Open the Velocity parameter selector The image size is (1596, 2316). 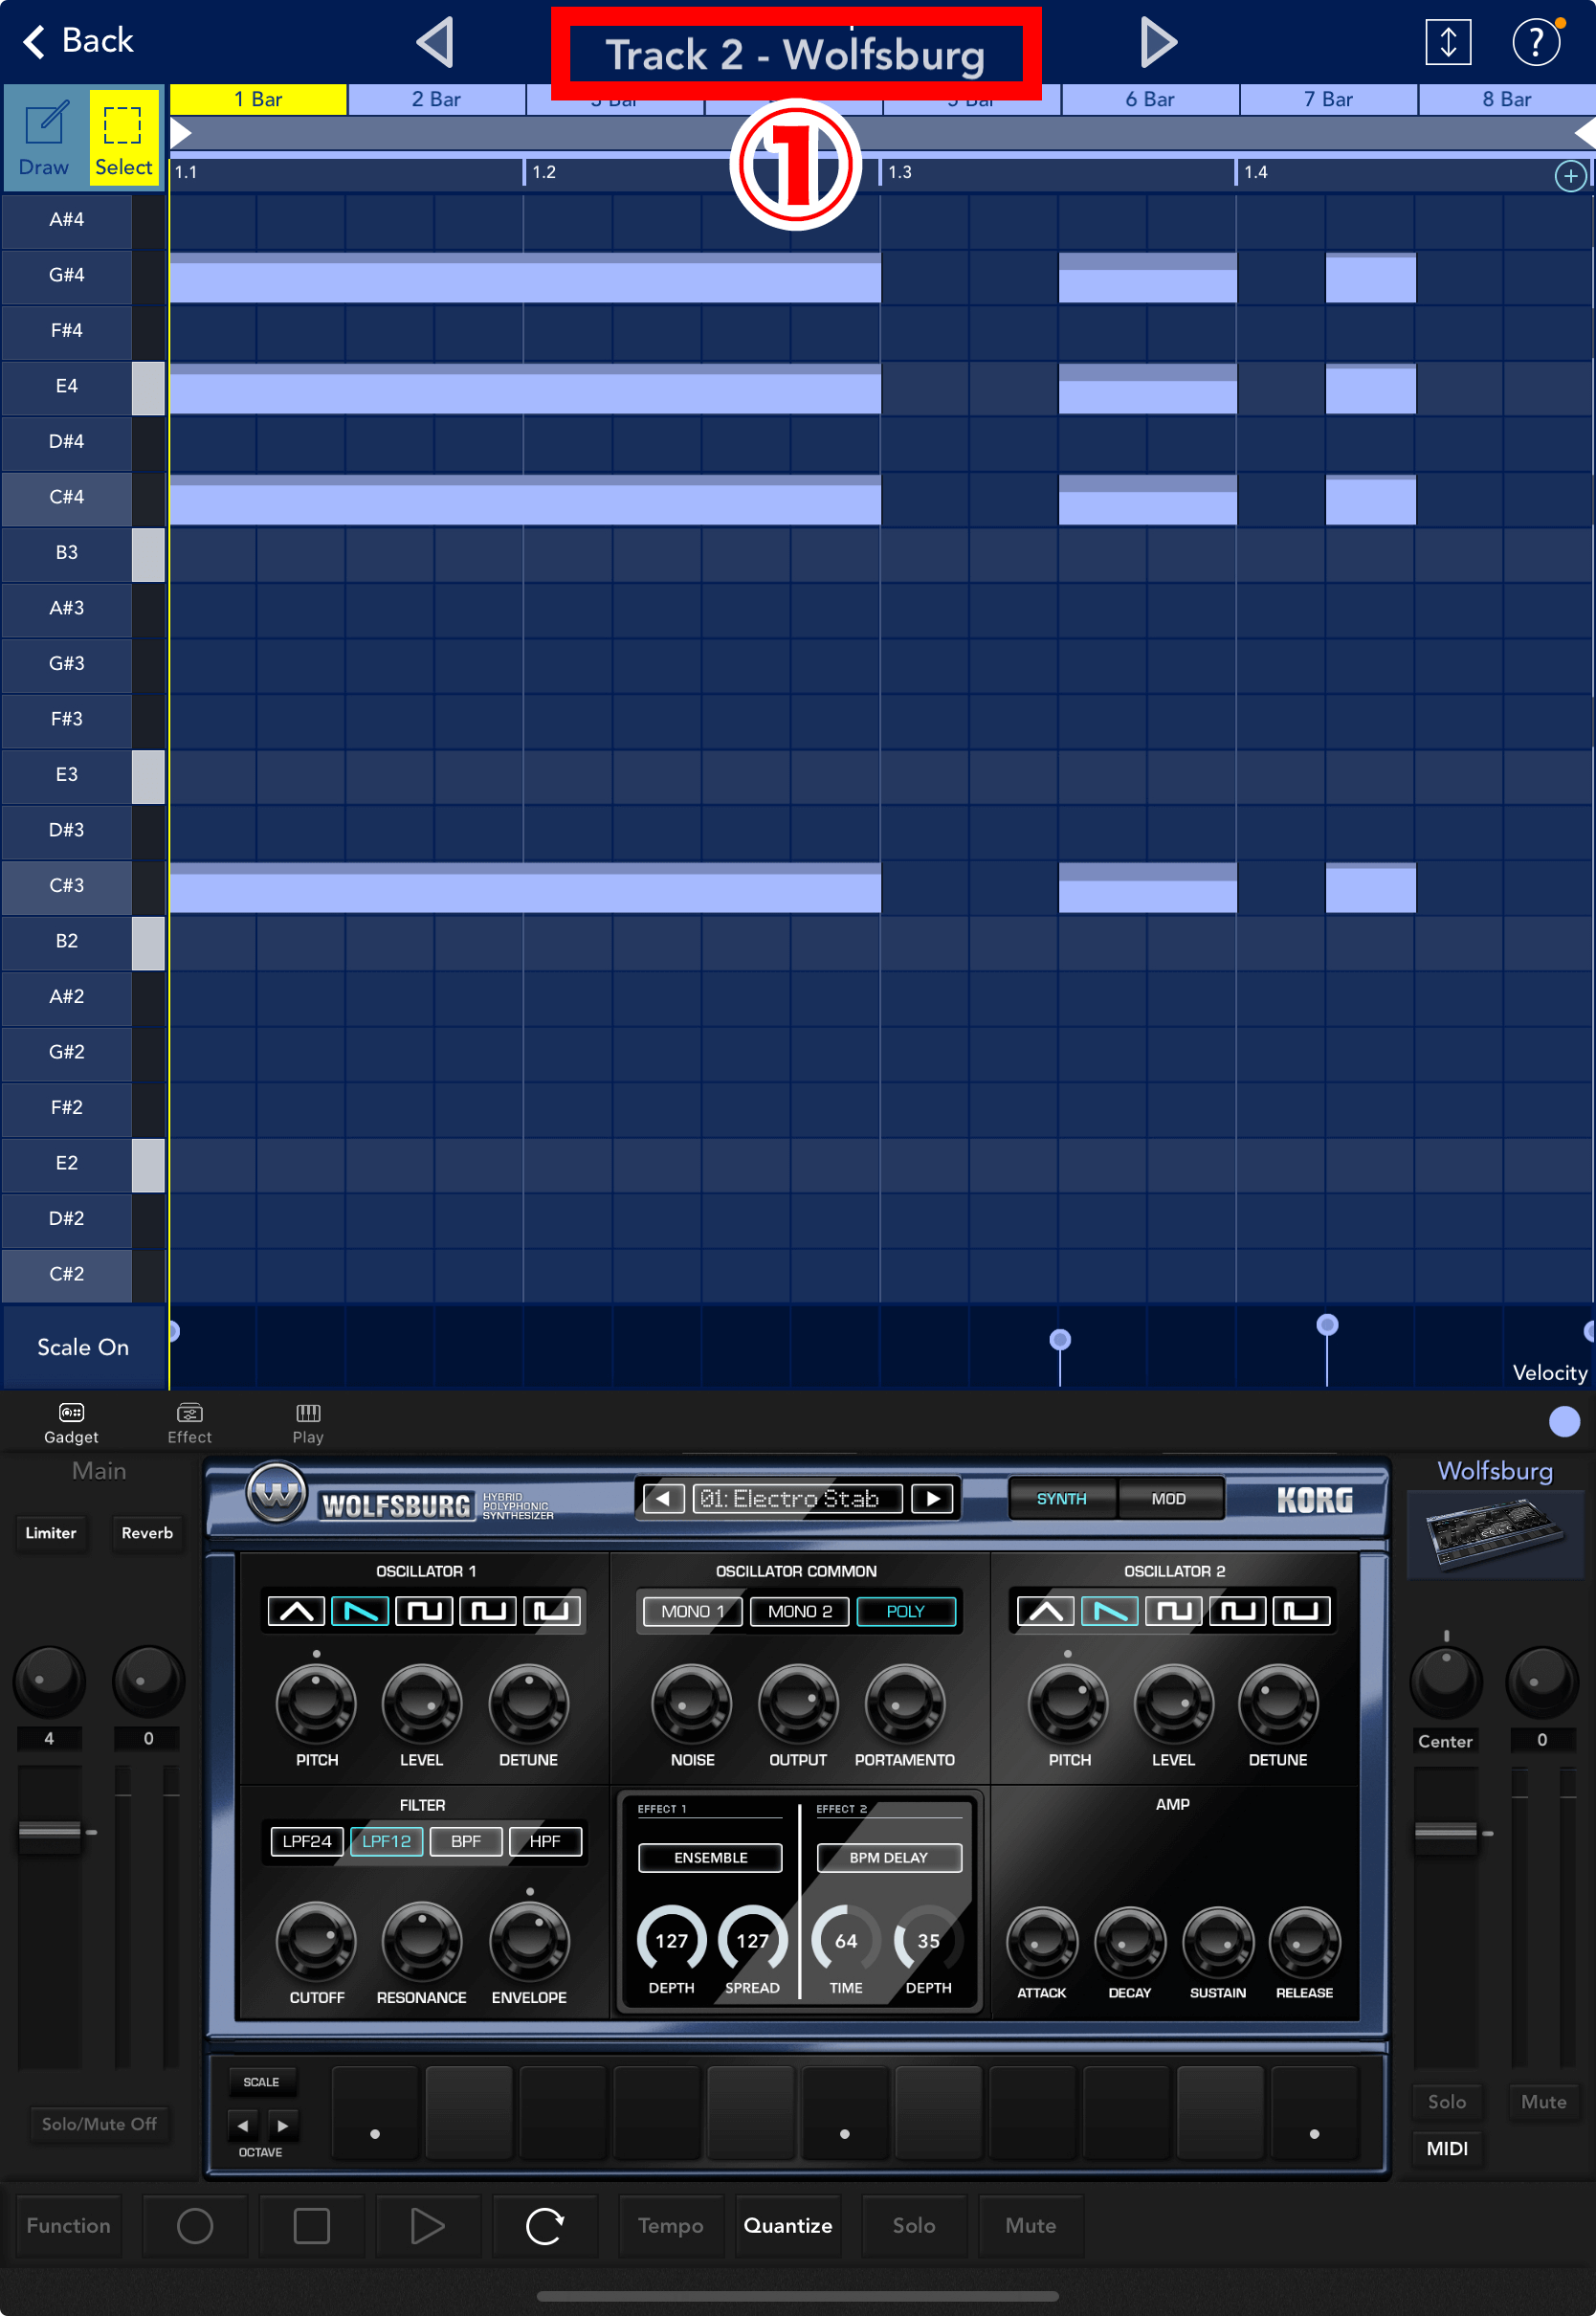pyautogui.click(x=1549, y=1372)
